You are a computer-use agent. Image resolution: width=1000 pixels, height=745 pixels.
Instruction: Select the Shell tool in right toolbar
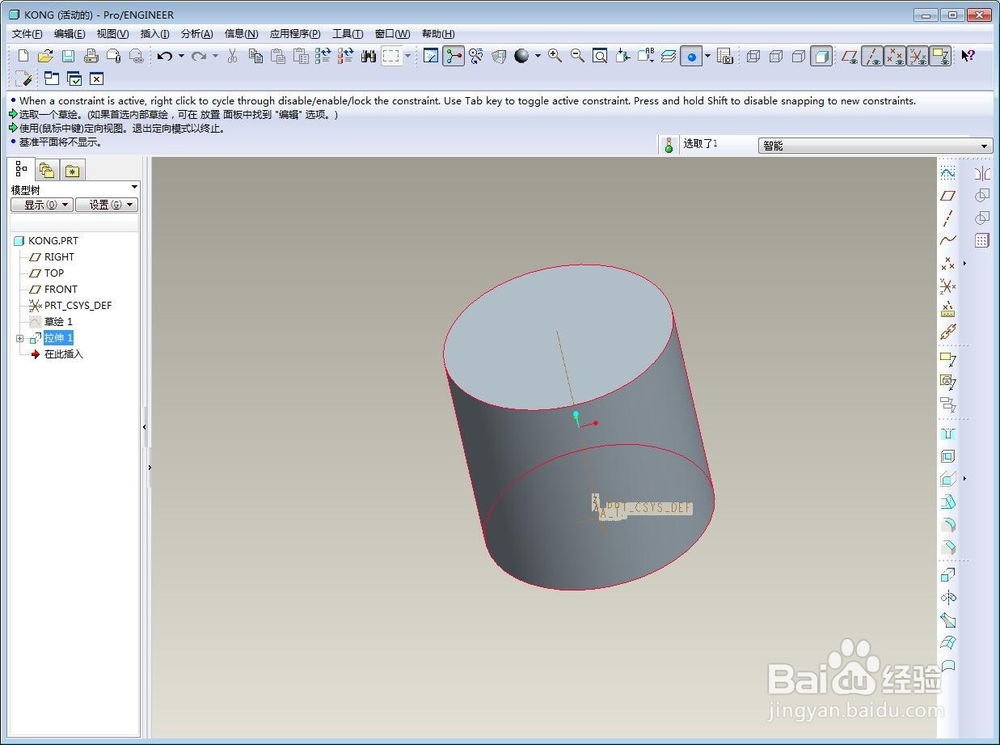[x=948, y=456]
